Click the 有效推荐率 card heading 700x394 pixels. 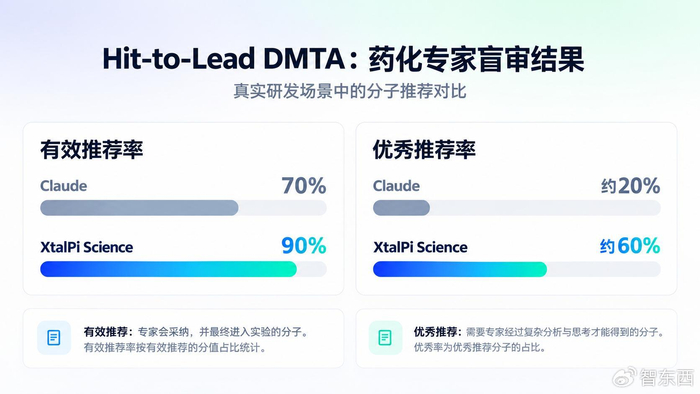click(92, 149)
